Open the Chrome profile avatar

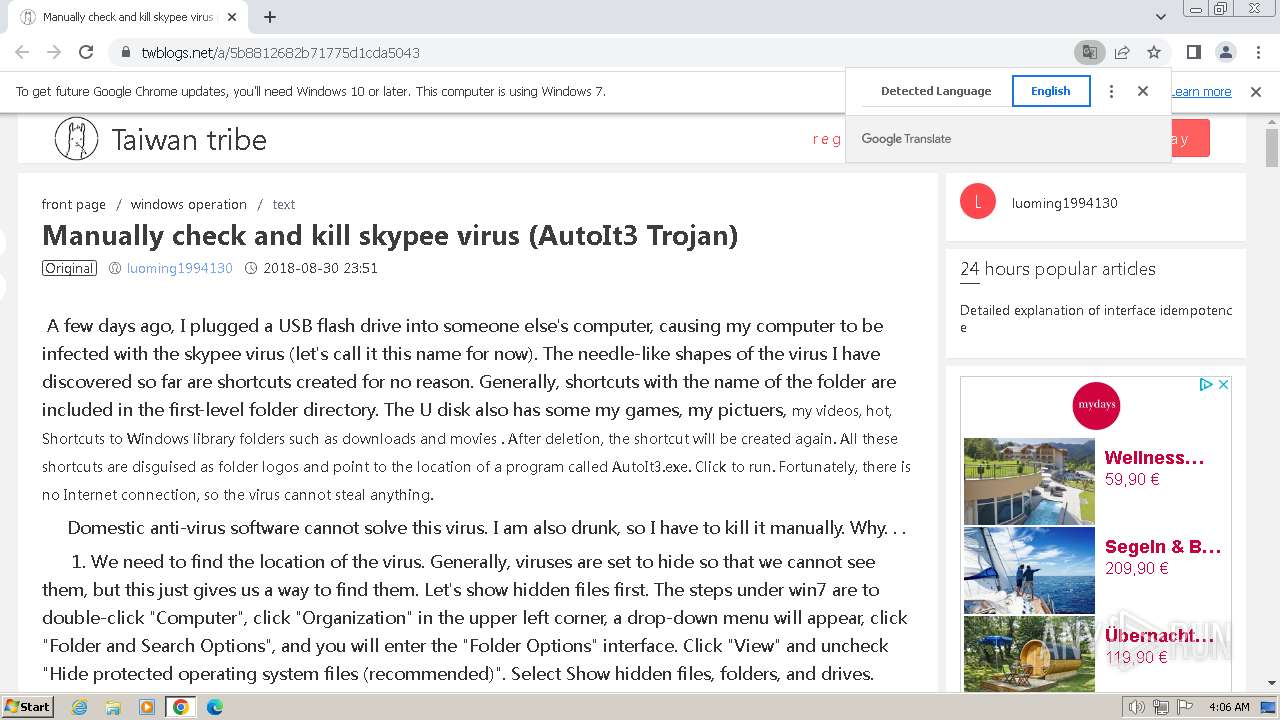tap(1225, 52)
